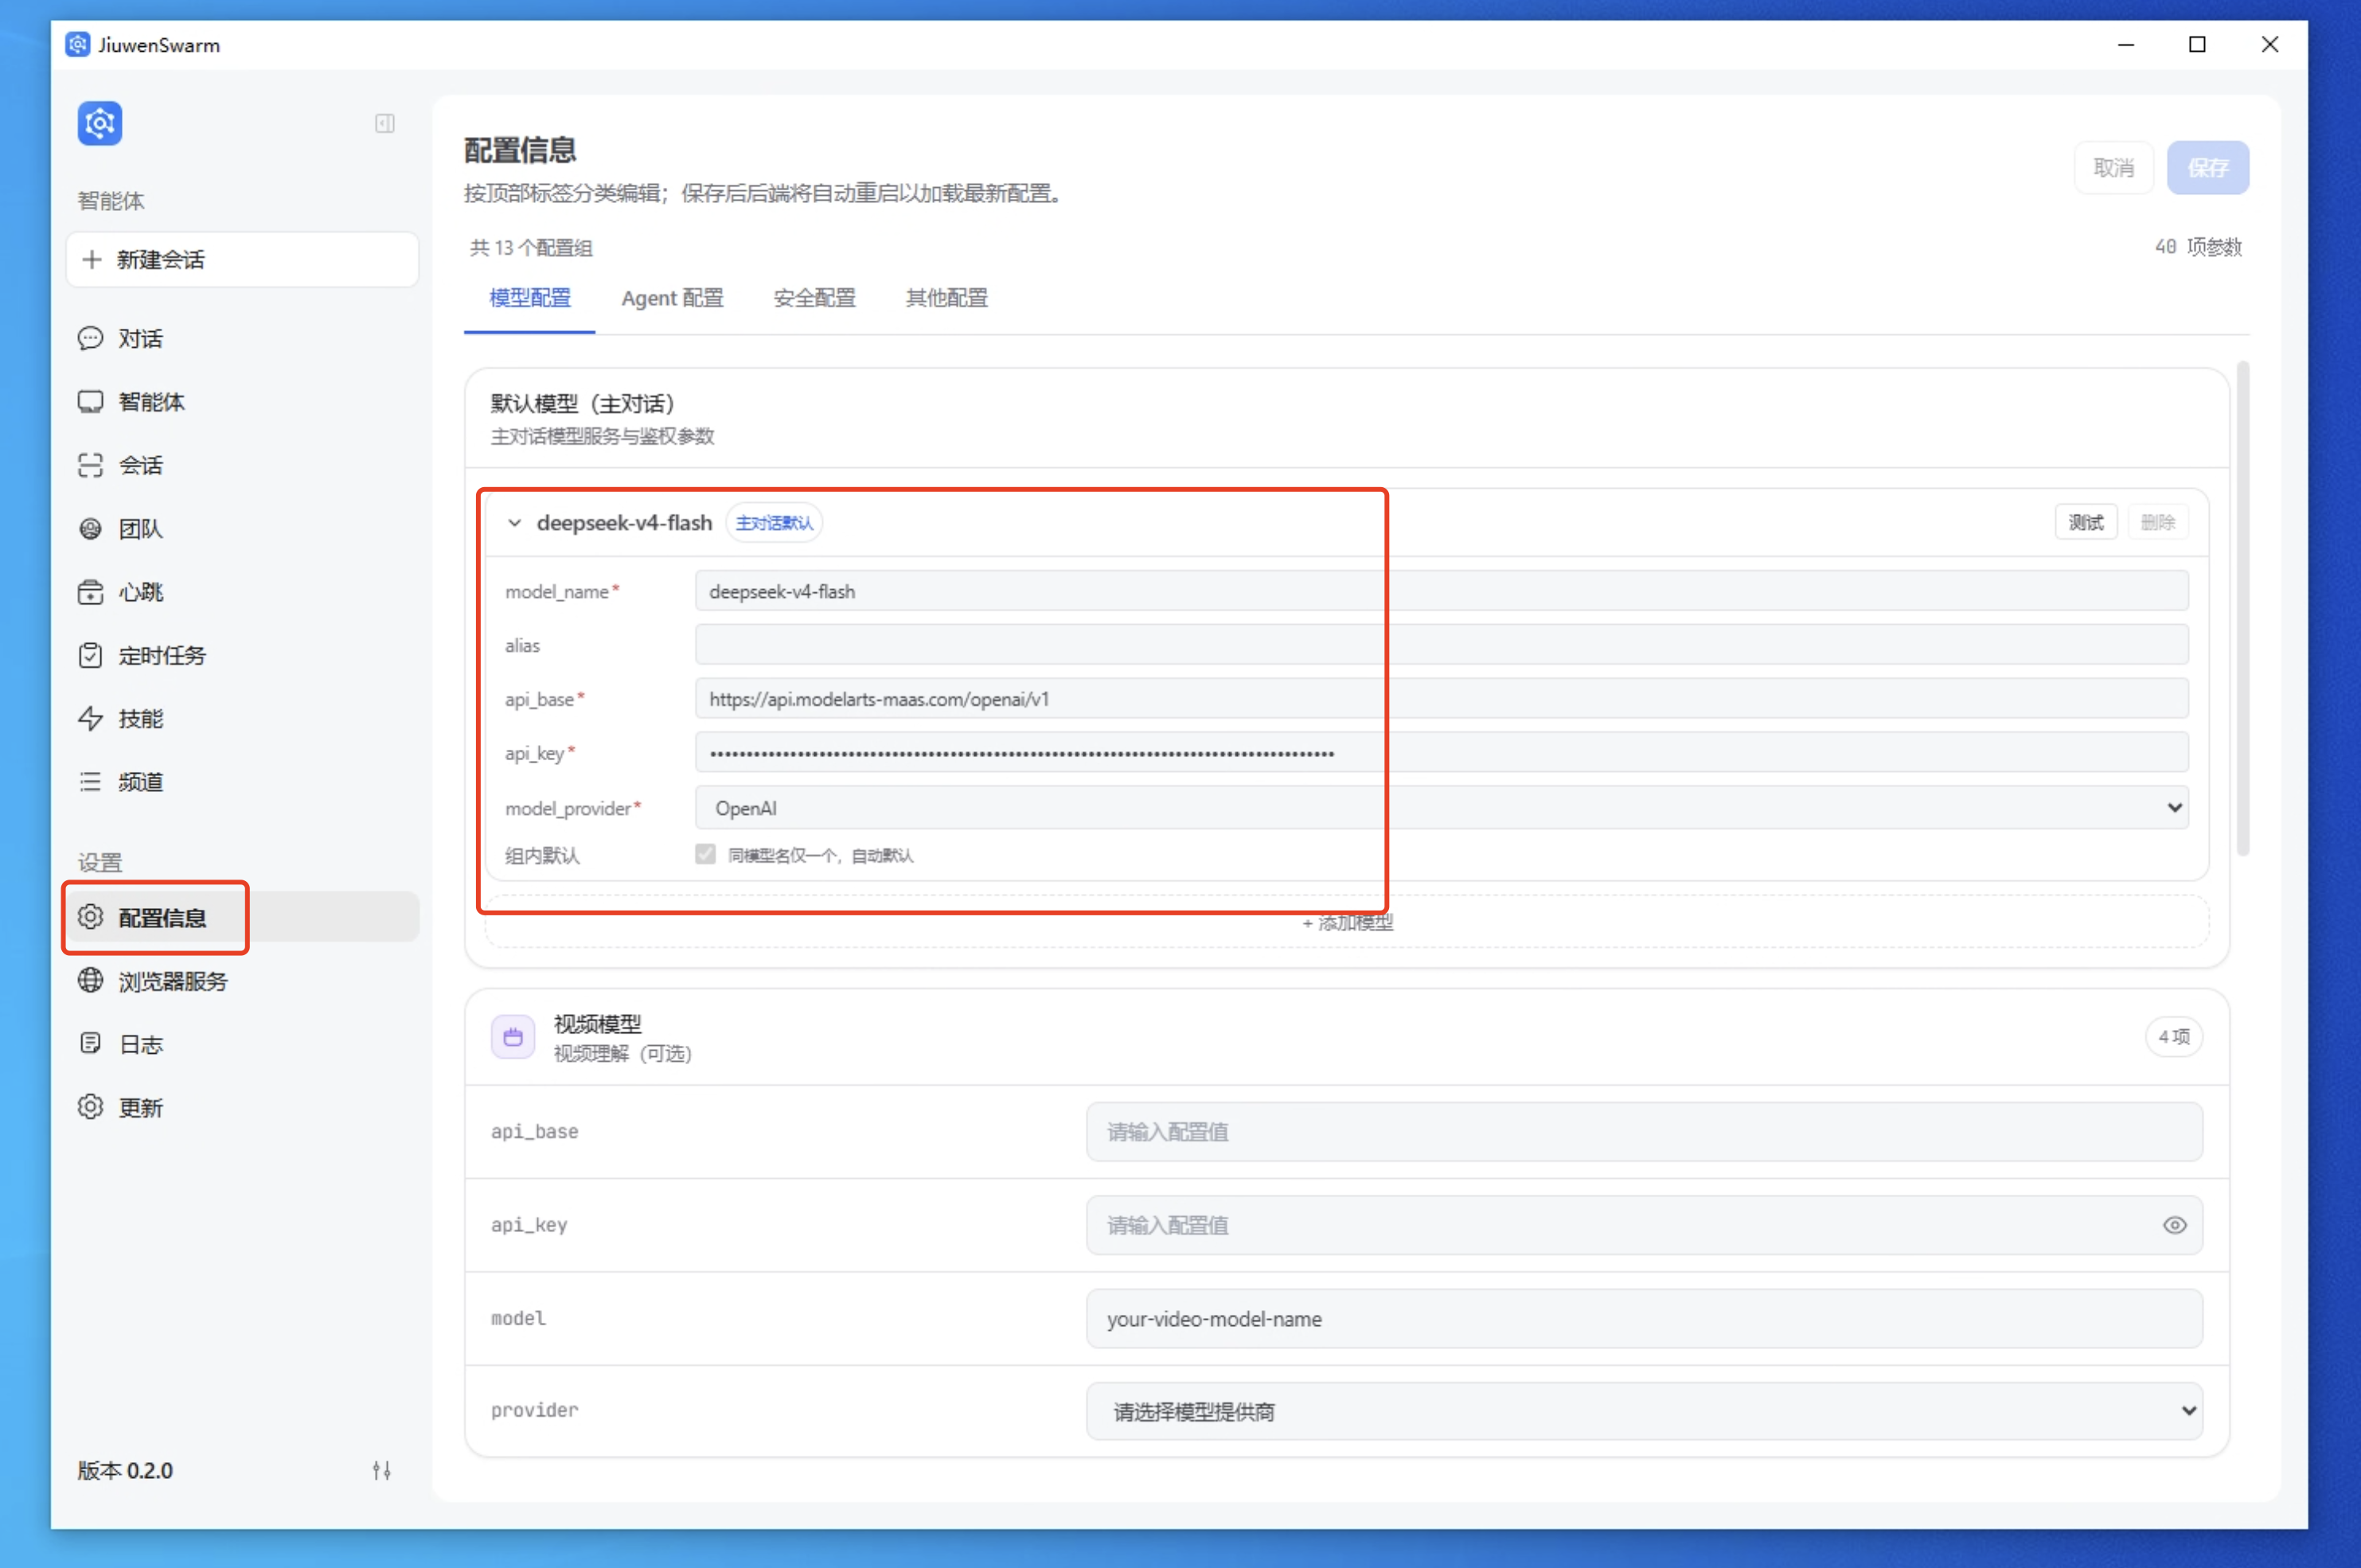
Task: Click the plus icon for 新建会话
Action: click(92, 260)
